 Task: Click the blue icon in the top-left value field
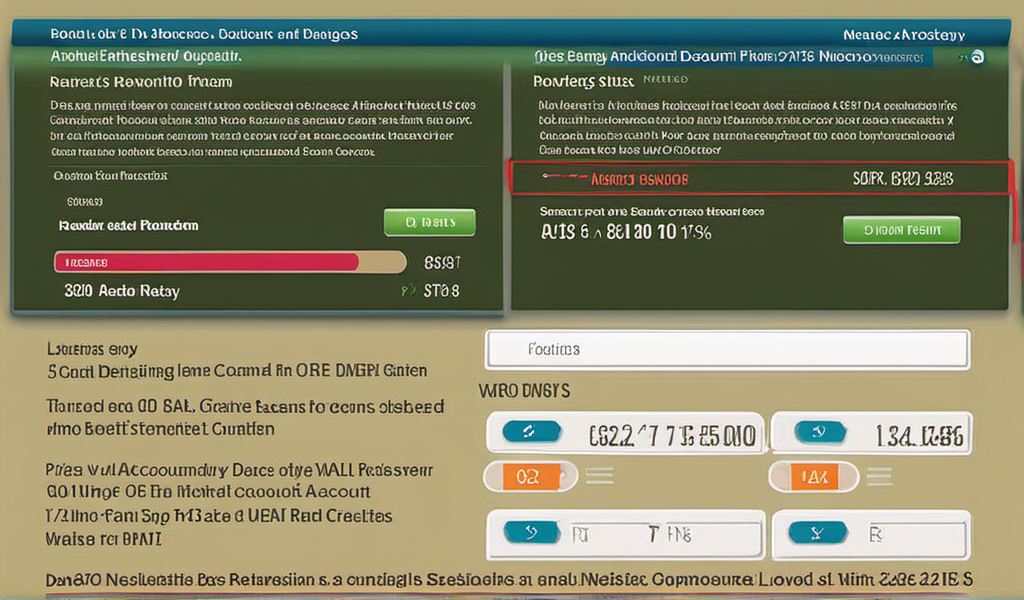point(528,433)
